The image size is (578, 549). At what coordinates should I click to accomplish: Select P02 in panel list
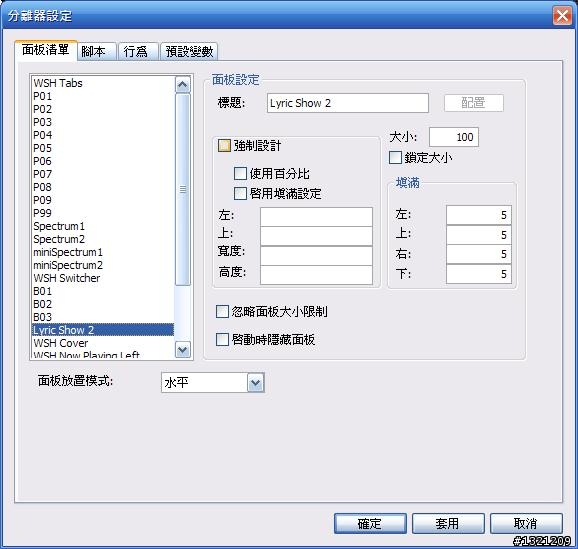[x=103, y=109]
